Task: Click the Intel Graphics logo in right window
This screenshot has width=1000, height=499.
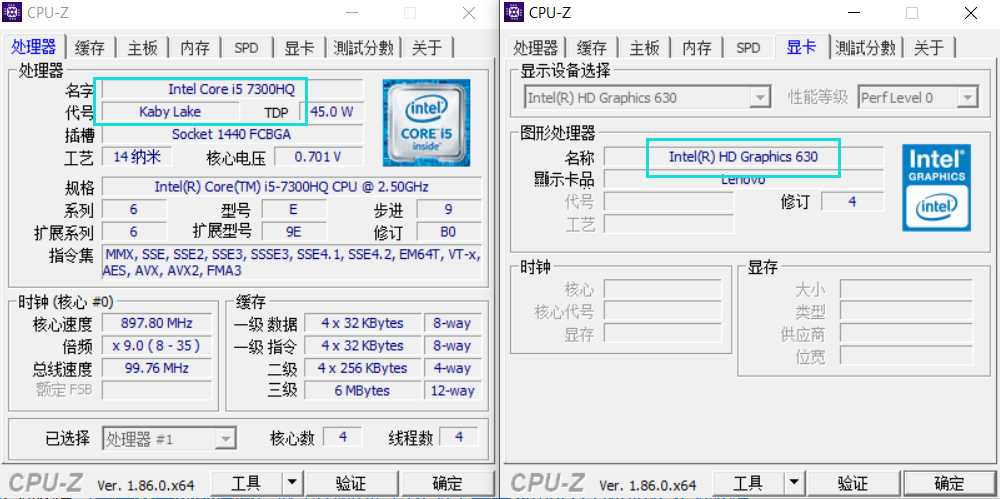Action: pyautogui.click(x=936, y=187)
